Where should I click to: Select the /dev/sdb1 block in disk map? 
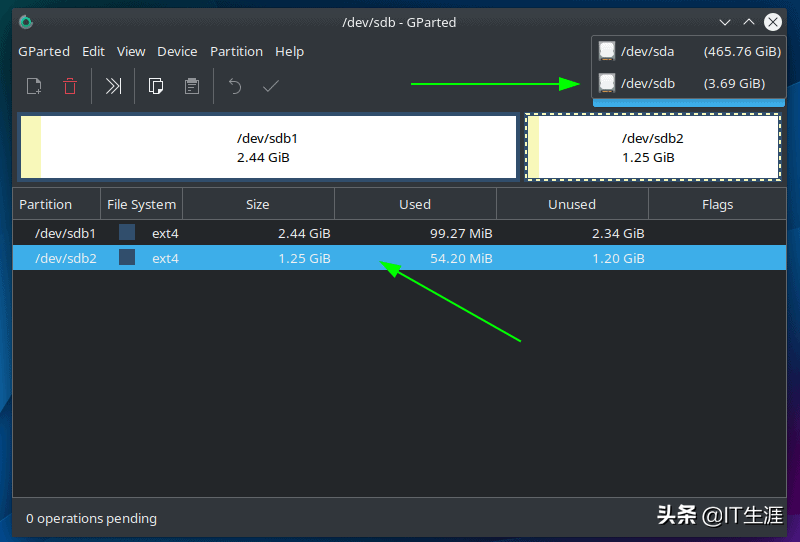point(267,147)
